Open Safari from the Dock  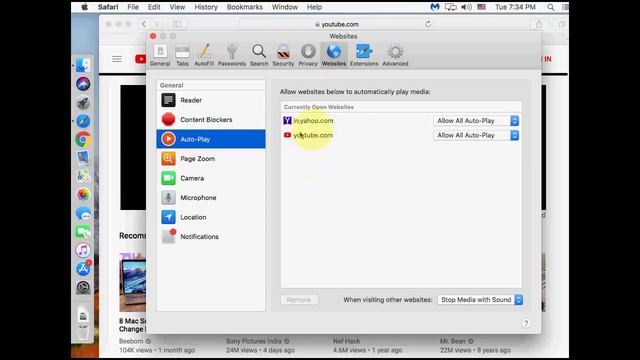point(83,121)
